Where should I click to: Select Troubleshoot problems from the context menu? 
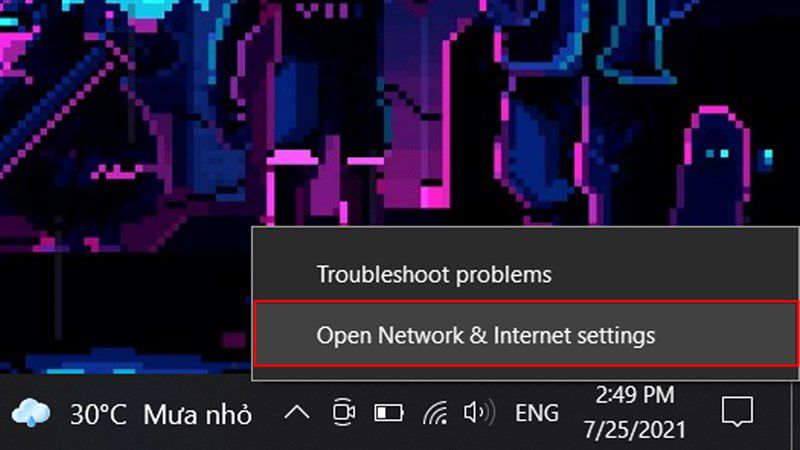(526, 274)
